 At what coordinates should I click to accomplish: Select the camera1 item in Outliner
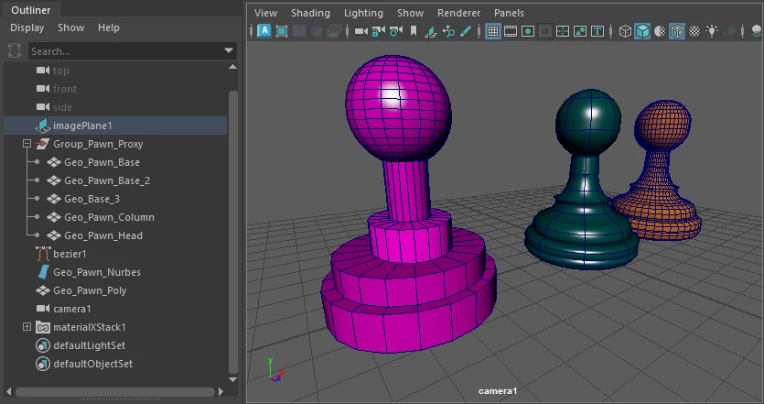(x=72, y=309)
